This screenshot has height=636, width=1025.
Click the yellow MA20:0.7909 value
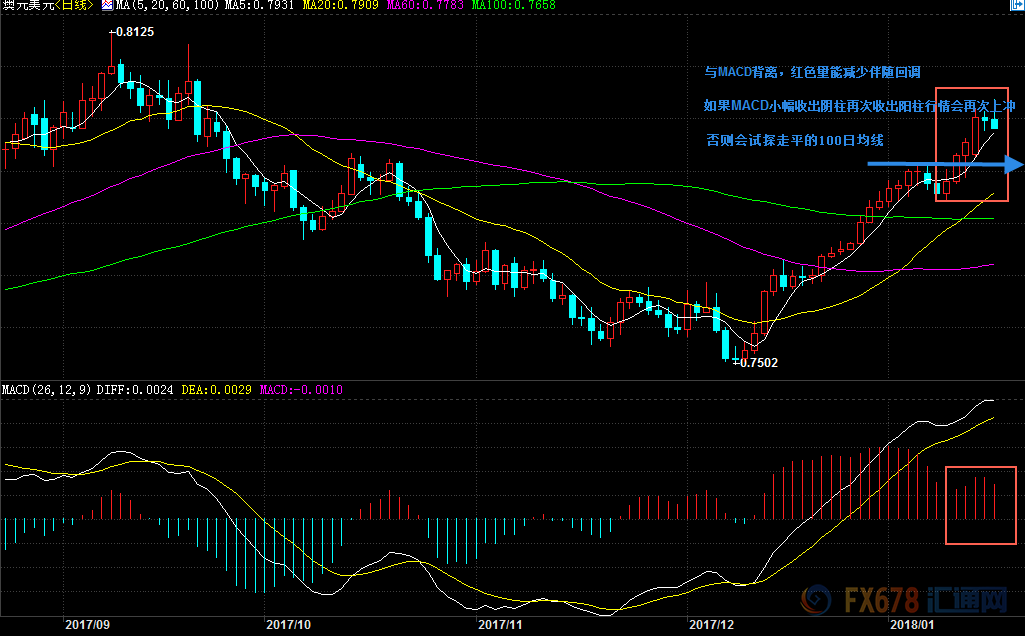pyautogui.click(x=341, y=5)
